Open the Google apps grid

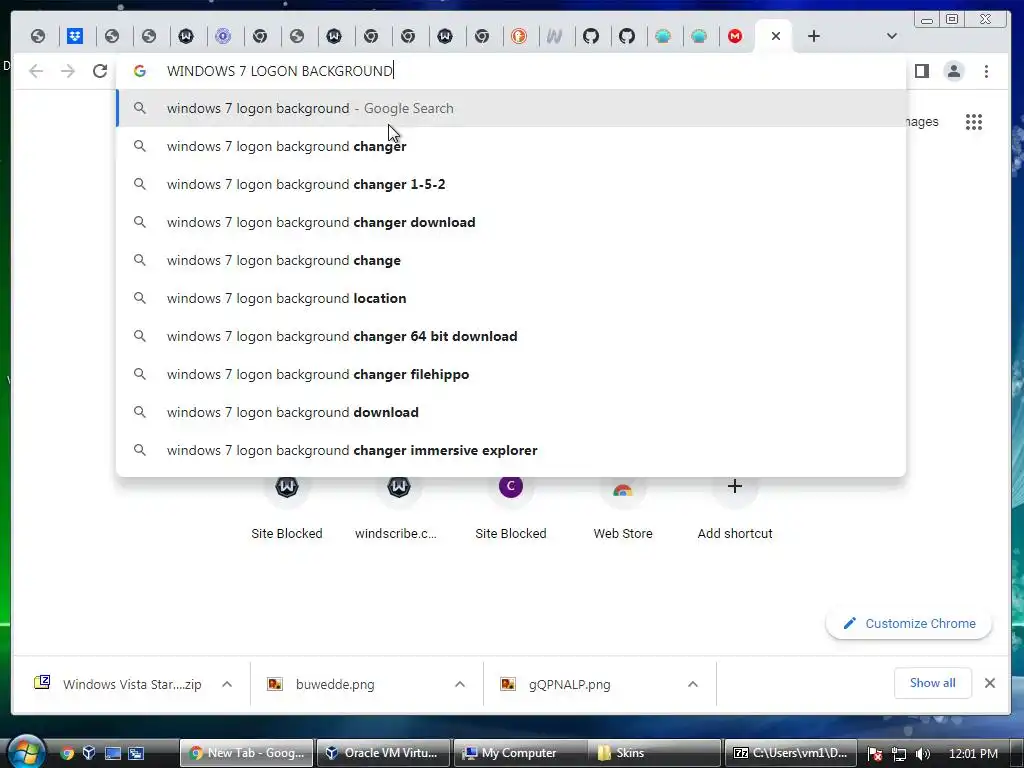tap(974, 122)
